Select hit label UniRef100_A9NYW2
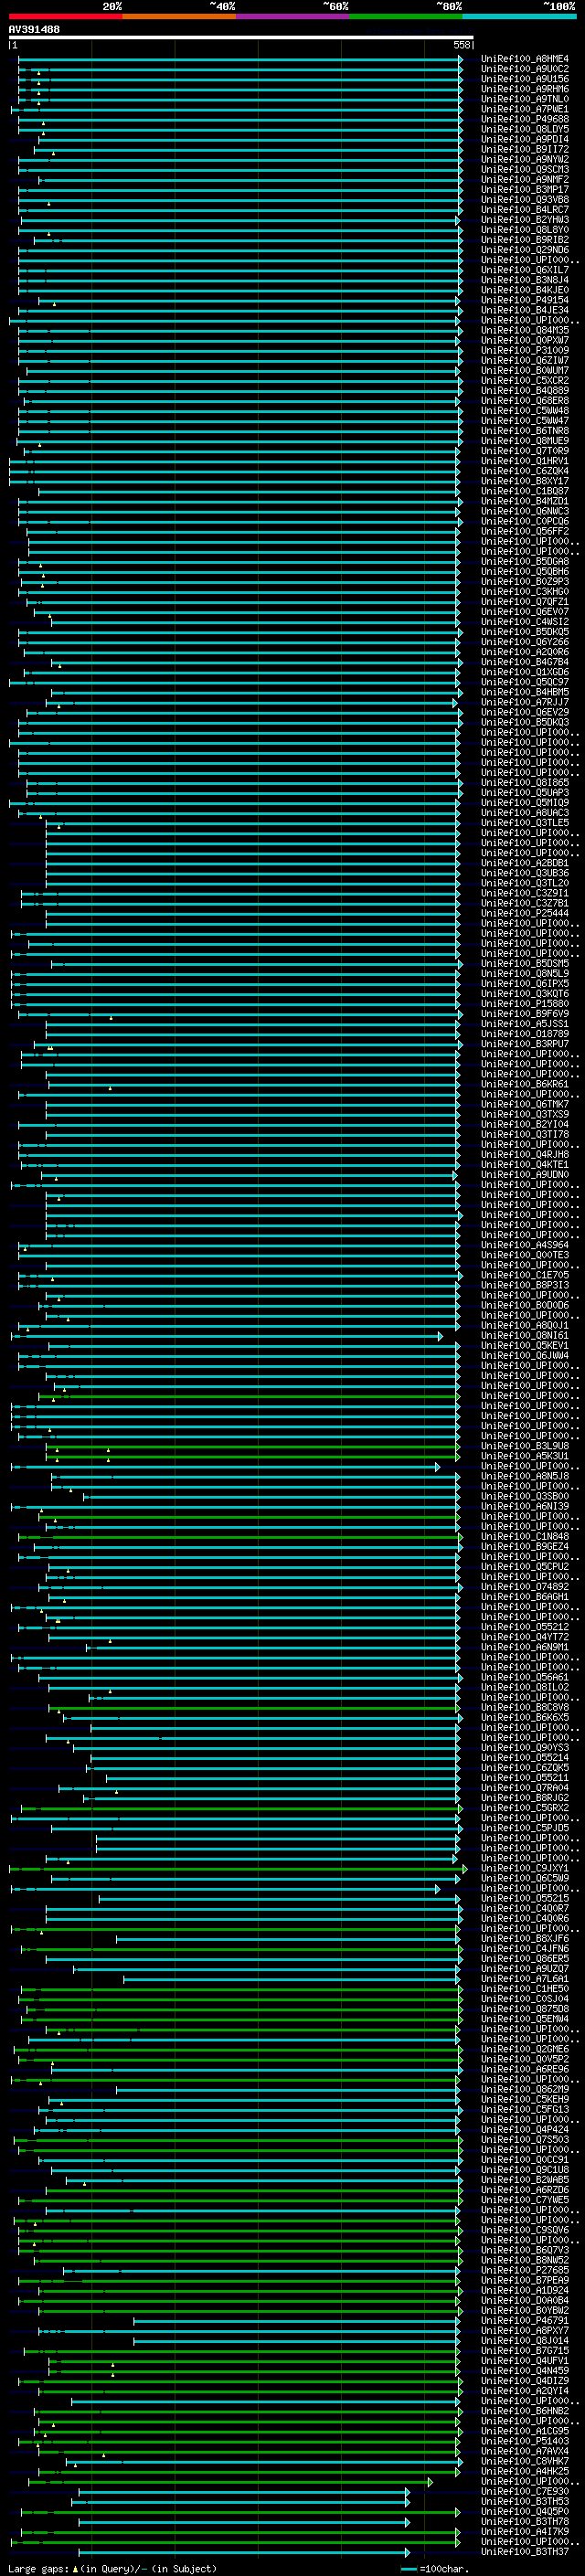 (x=525, y=159)
